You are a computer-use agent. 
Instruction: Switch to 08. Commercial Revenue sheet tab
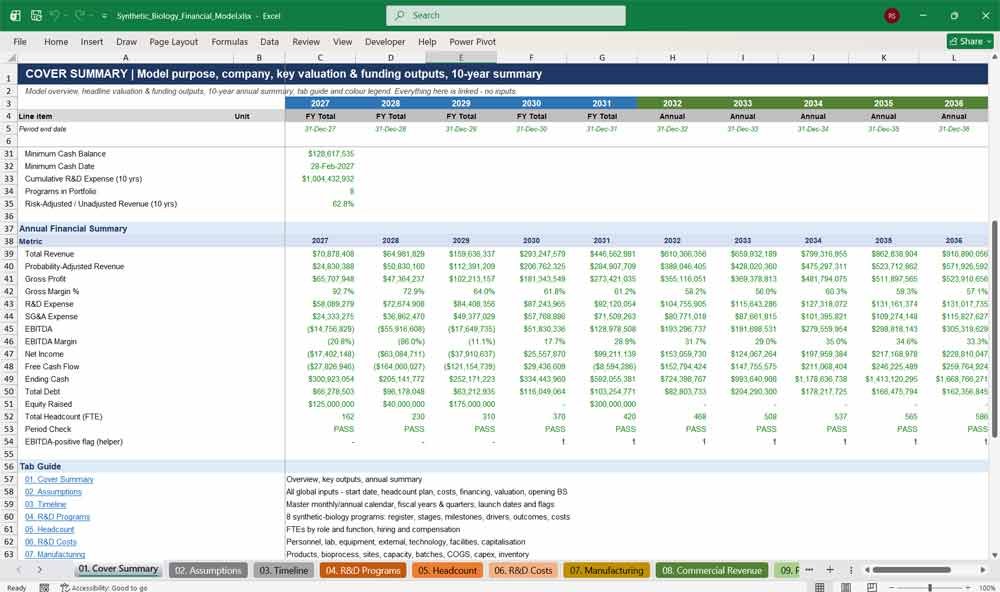(712, 570)
